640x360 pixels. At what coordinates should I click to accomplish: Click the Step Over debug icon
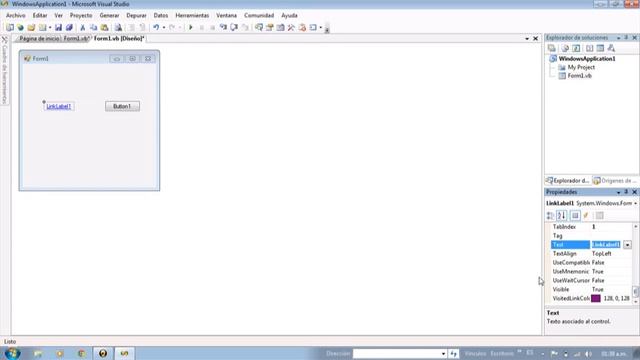(x=234, y=27)
